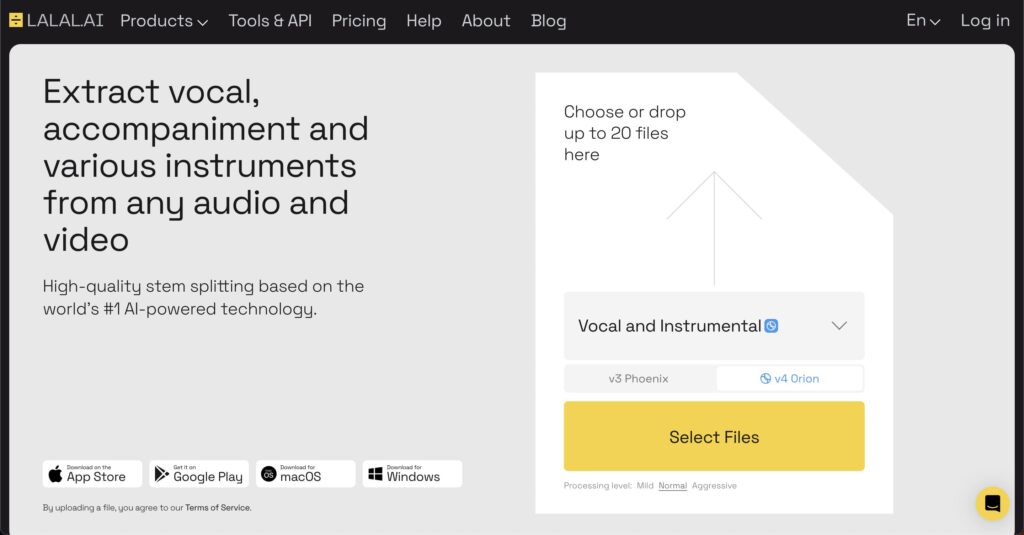The image size is (1024, 535).
Task: Click the Log in link
Action: tap(985, 21)
